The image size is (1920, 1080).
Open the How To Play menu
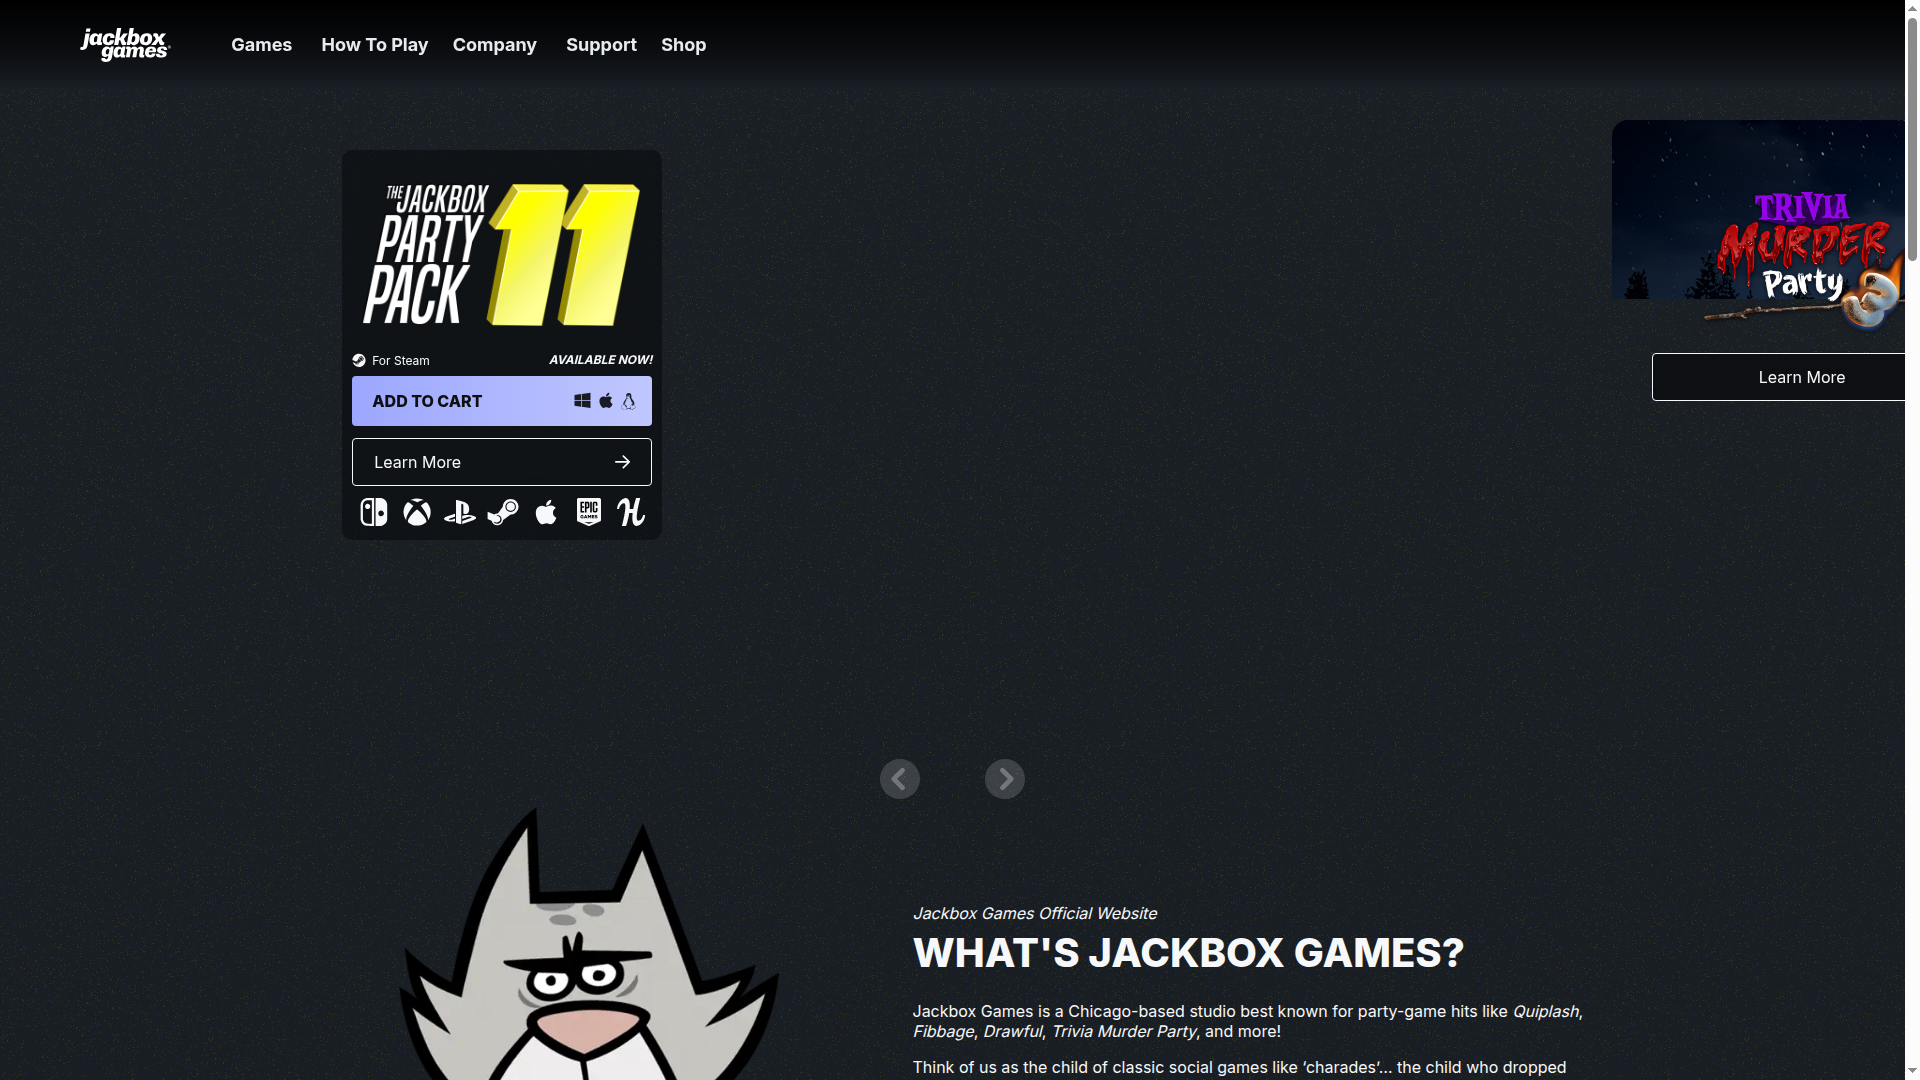click(374, 44)
